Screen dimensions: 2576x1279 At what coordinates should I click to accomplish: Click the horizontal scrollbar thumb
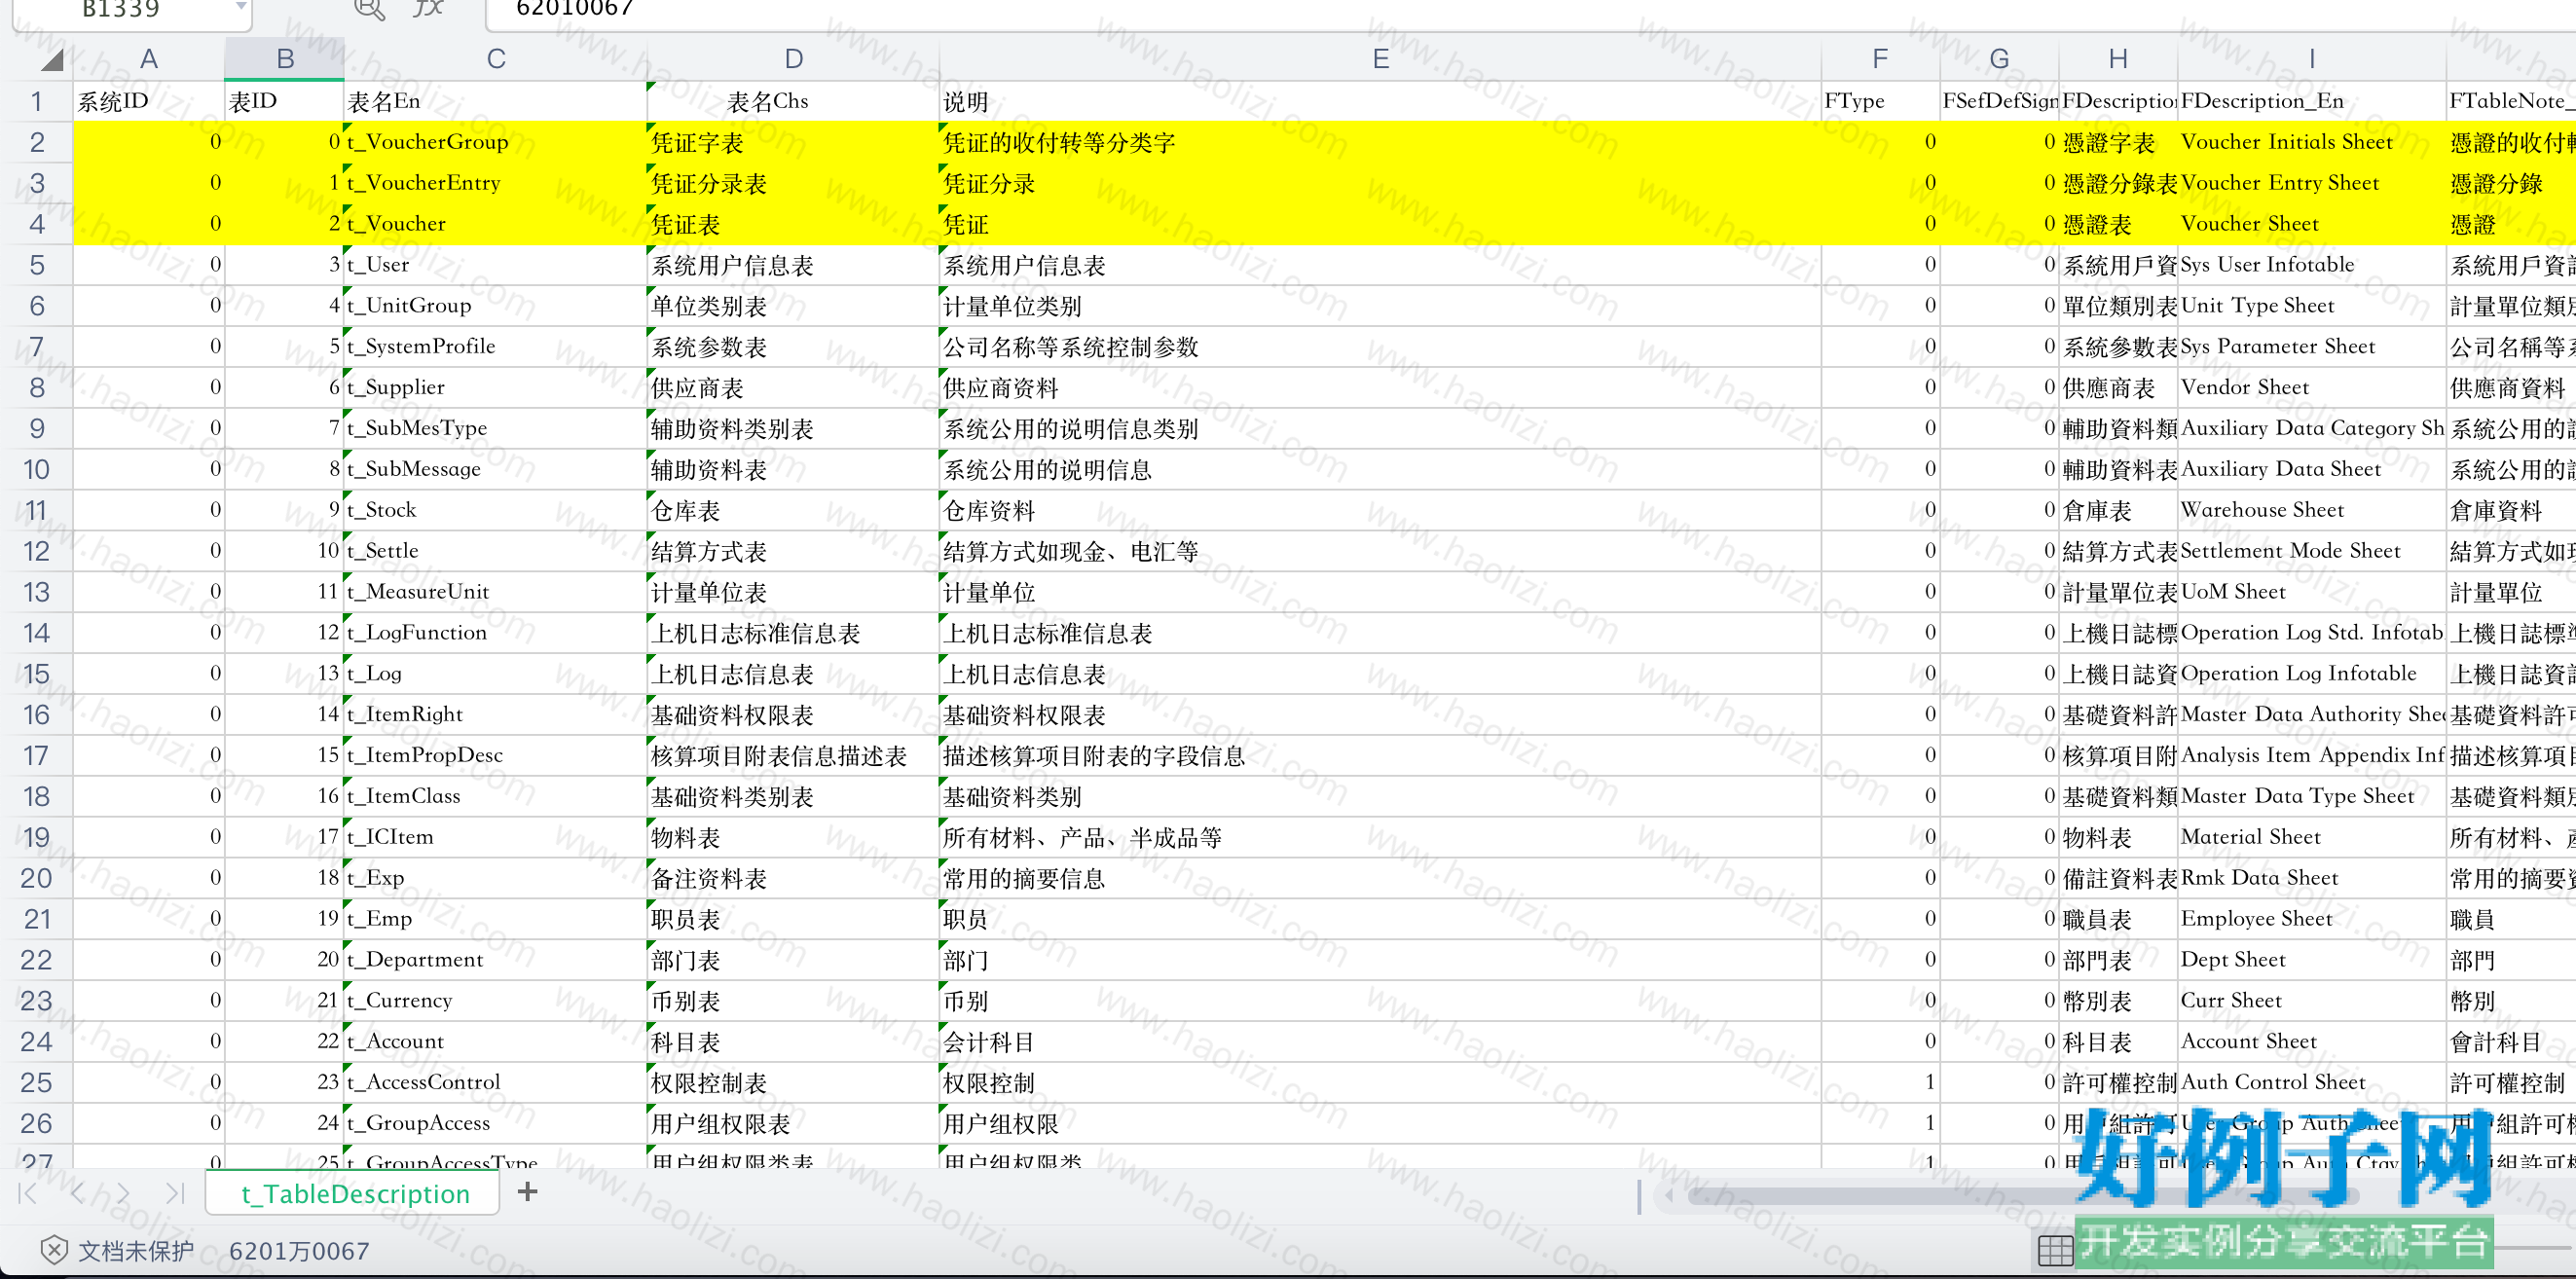pos(2023,1195)
